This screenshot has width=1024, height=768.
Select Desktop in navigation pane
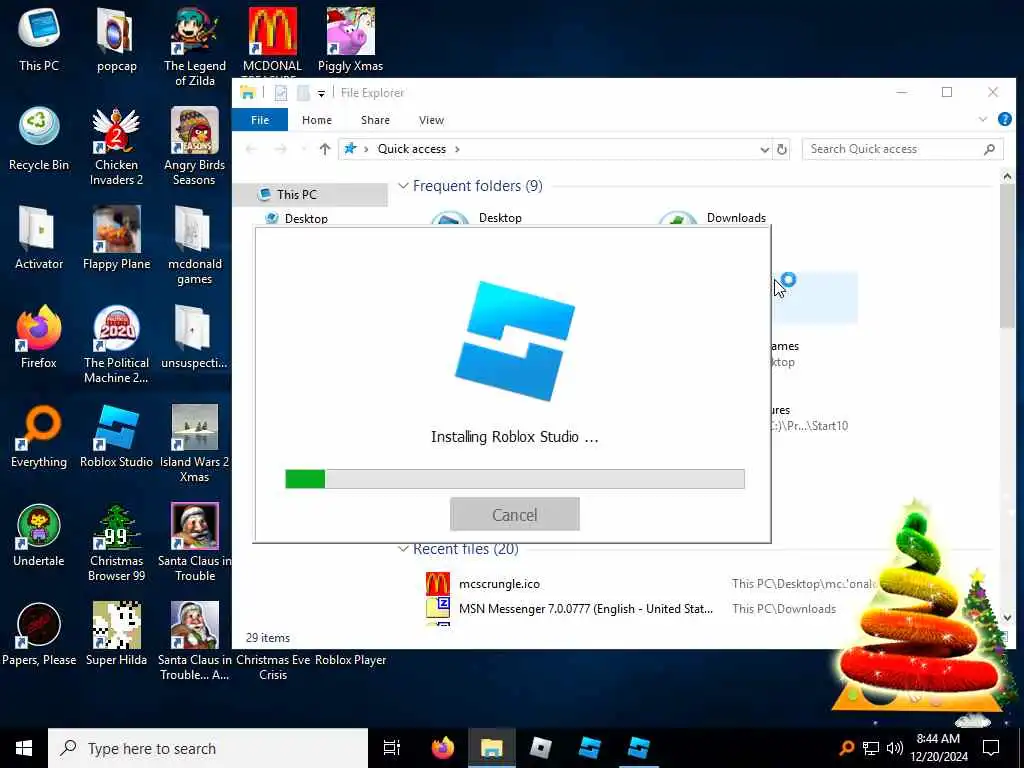pos(306,218)
